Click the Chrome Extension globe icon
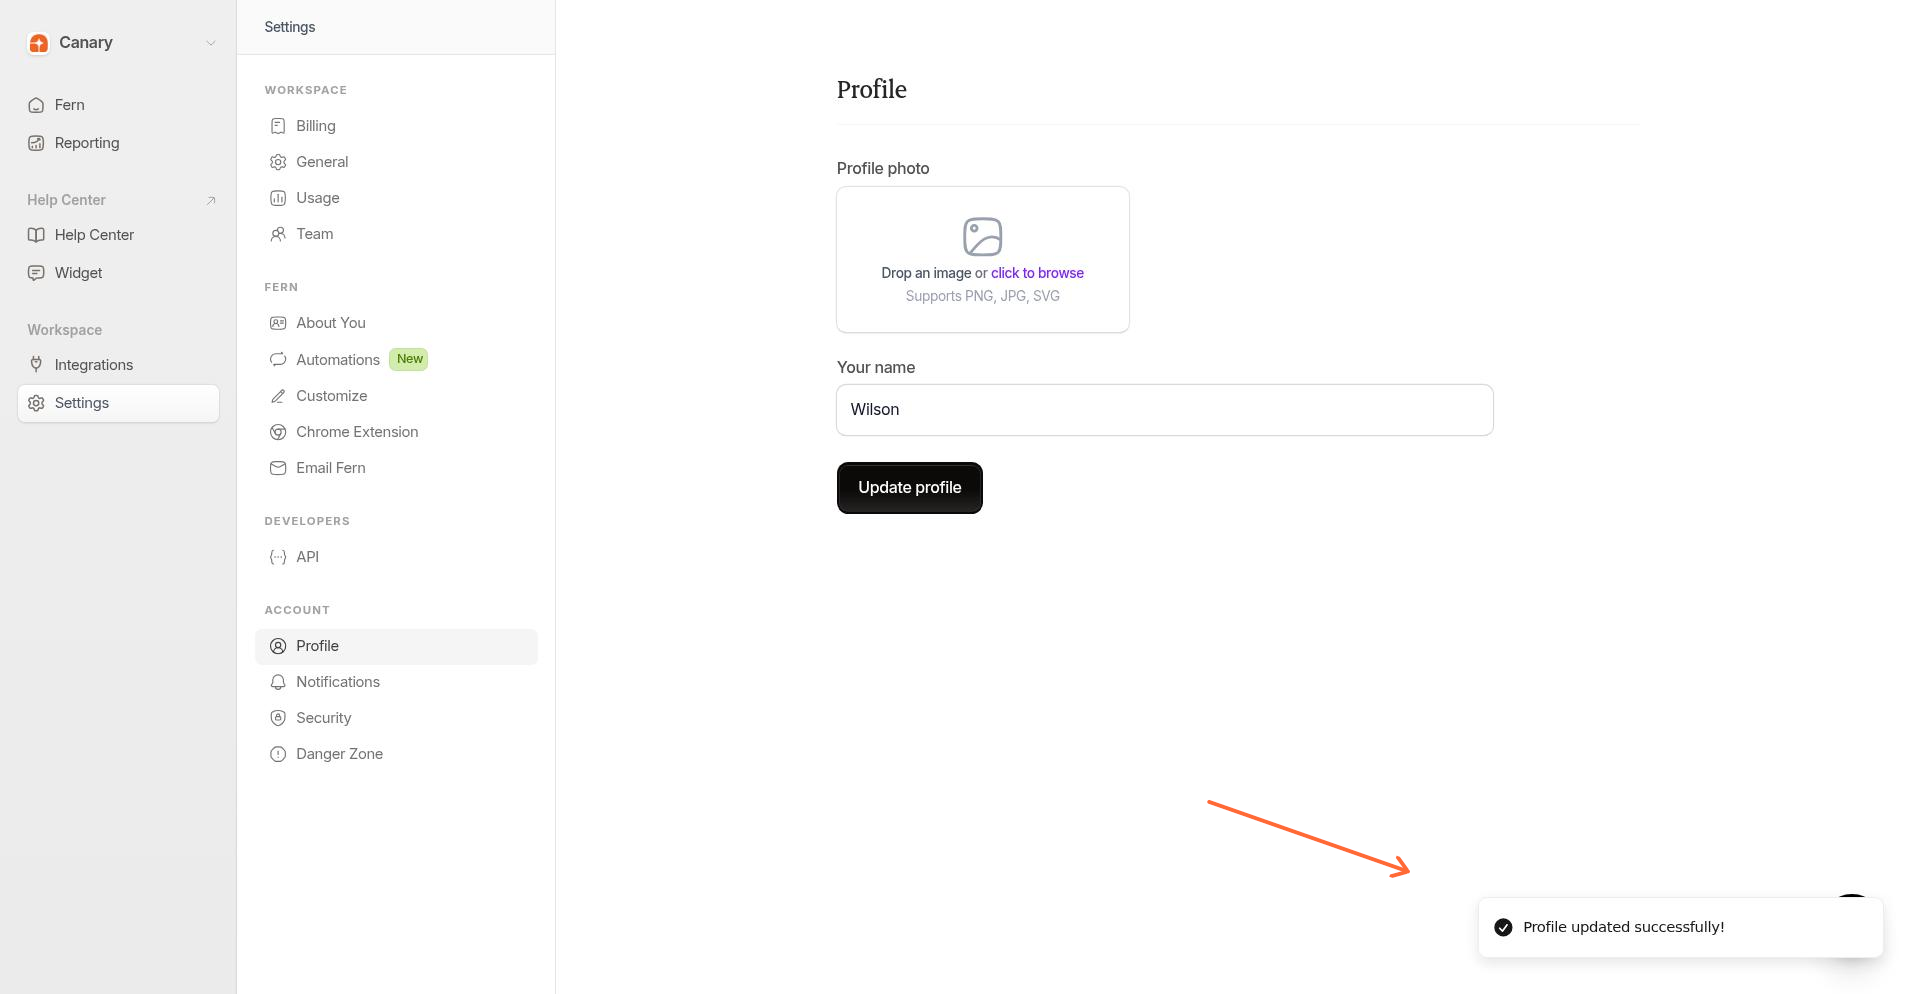The image size is (1920, 994). [x=277, y=432]
